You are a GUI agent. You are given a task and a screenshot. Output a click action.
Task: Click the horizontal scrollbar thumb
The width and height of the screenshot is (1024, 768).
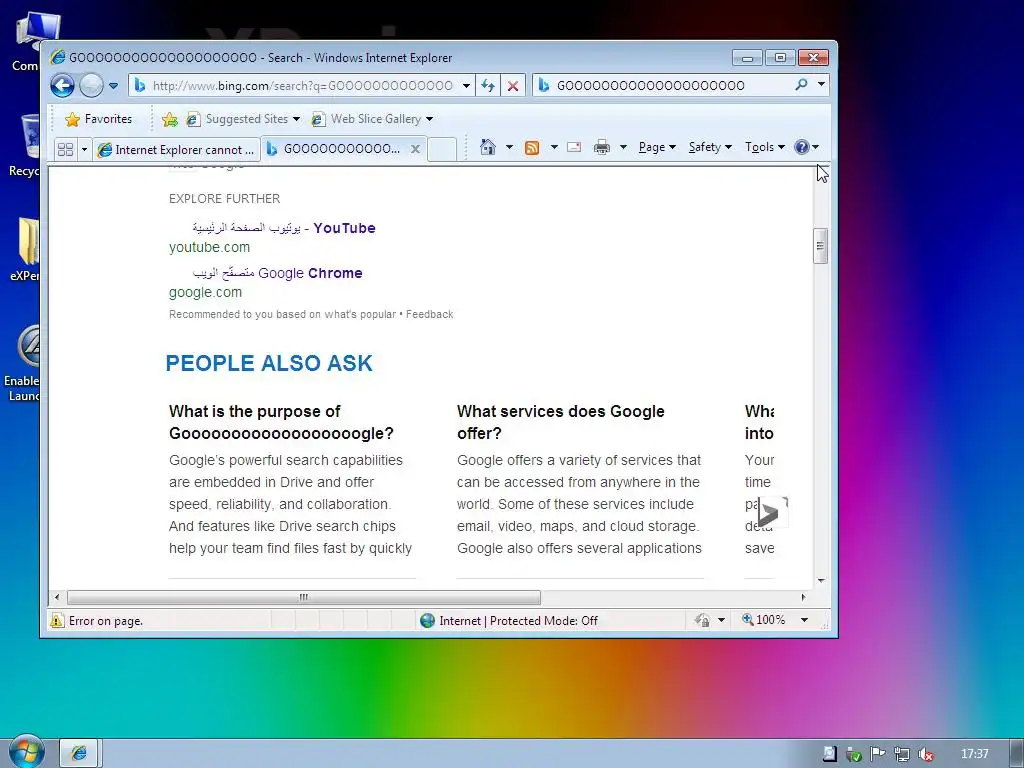point(304,597)
